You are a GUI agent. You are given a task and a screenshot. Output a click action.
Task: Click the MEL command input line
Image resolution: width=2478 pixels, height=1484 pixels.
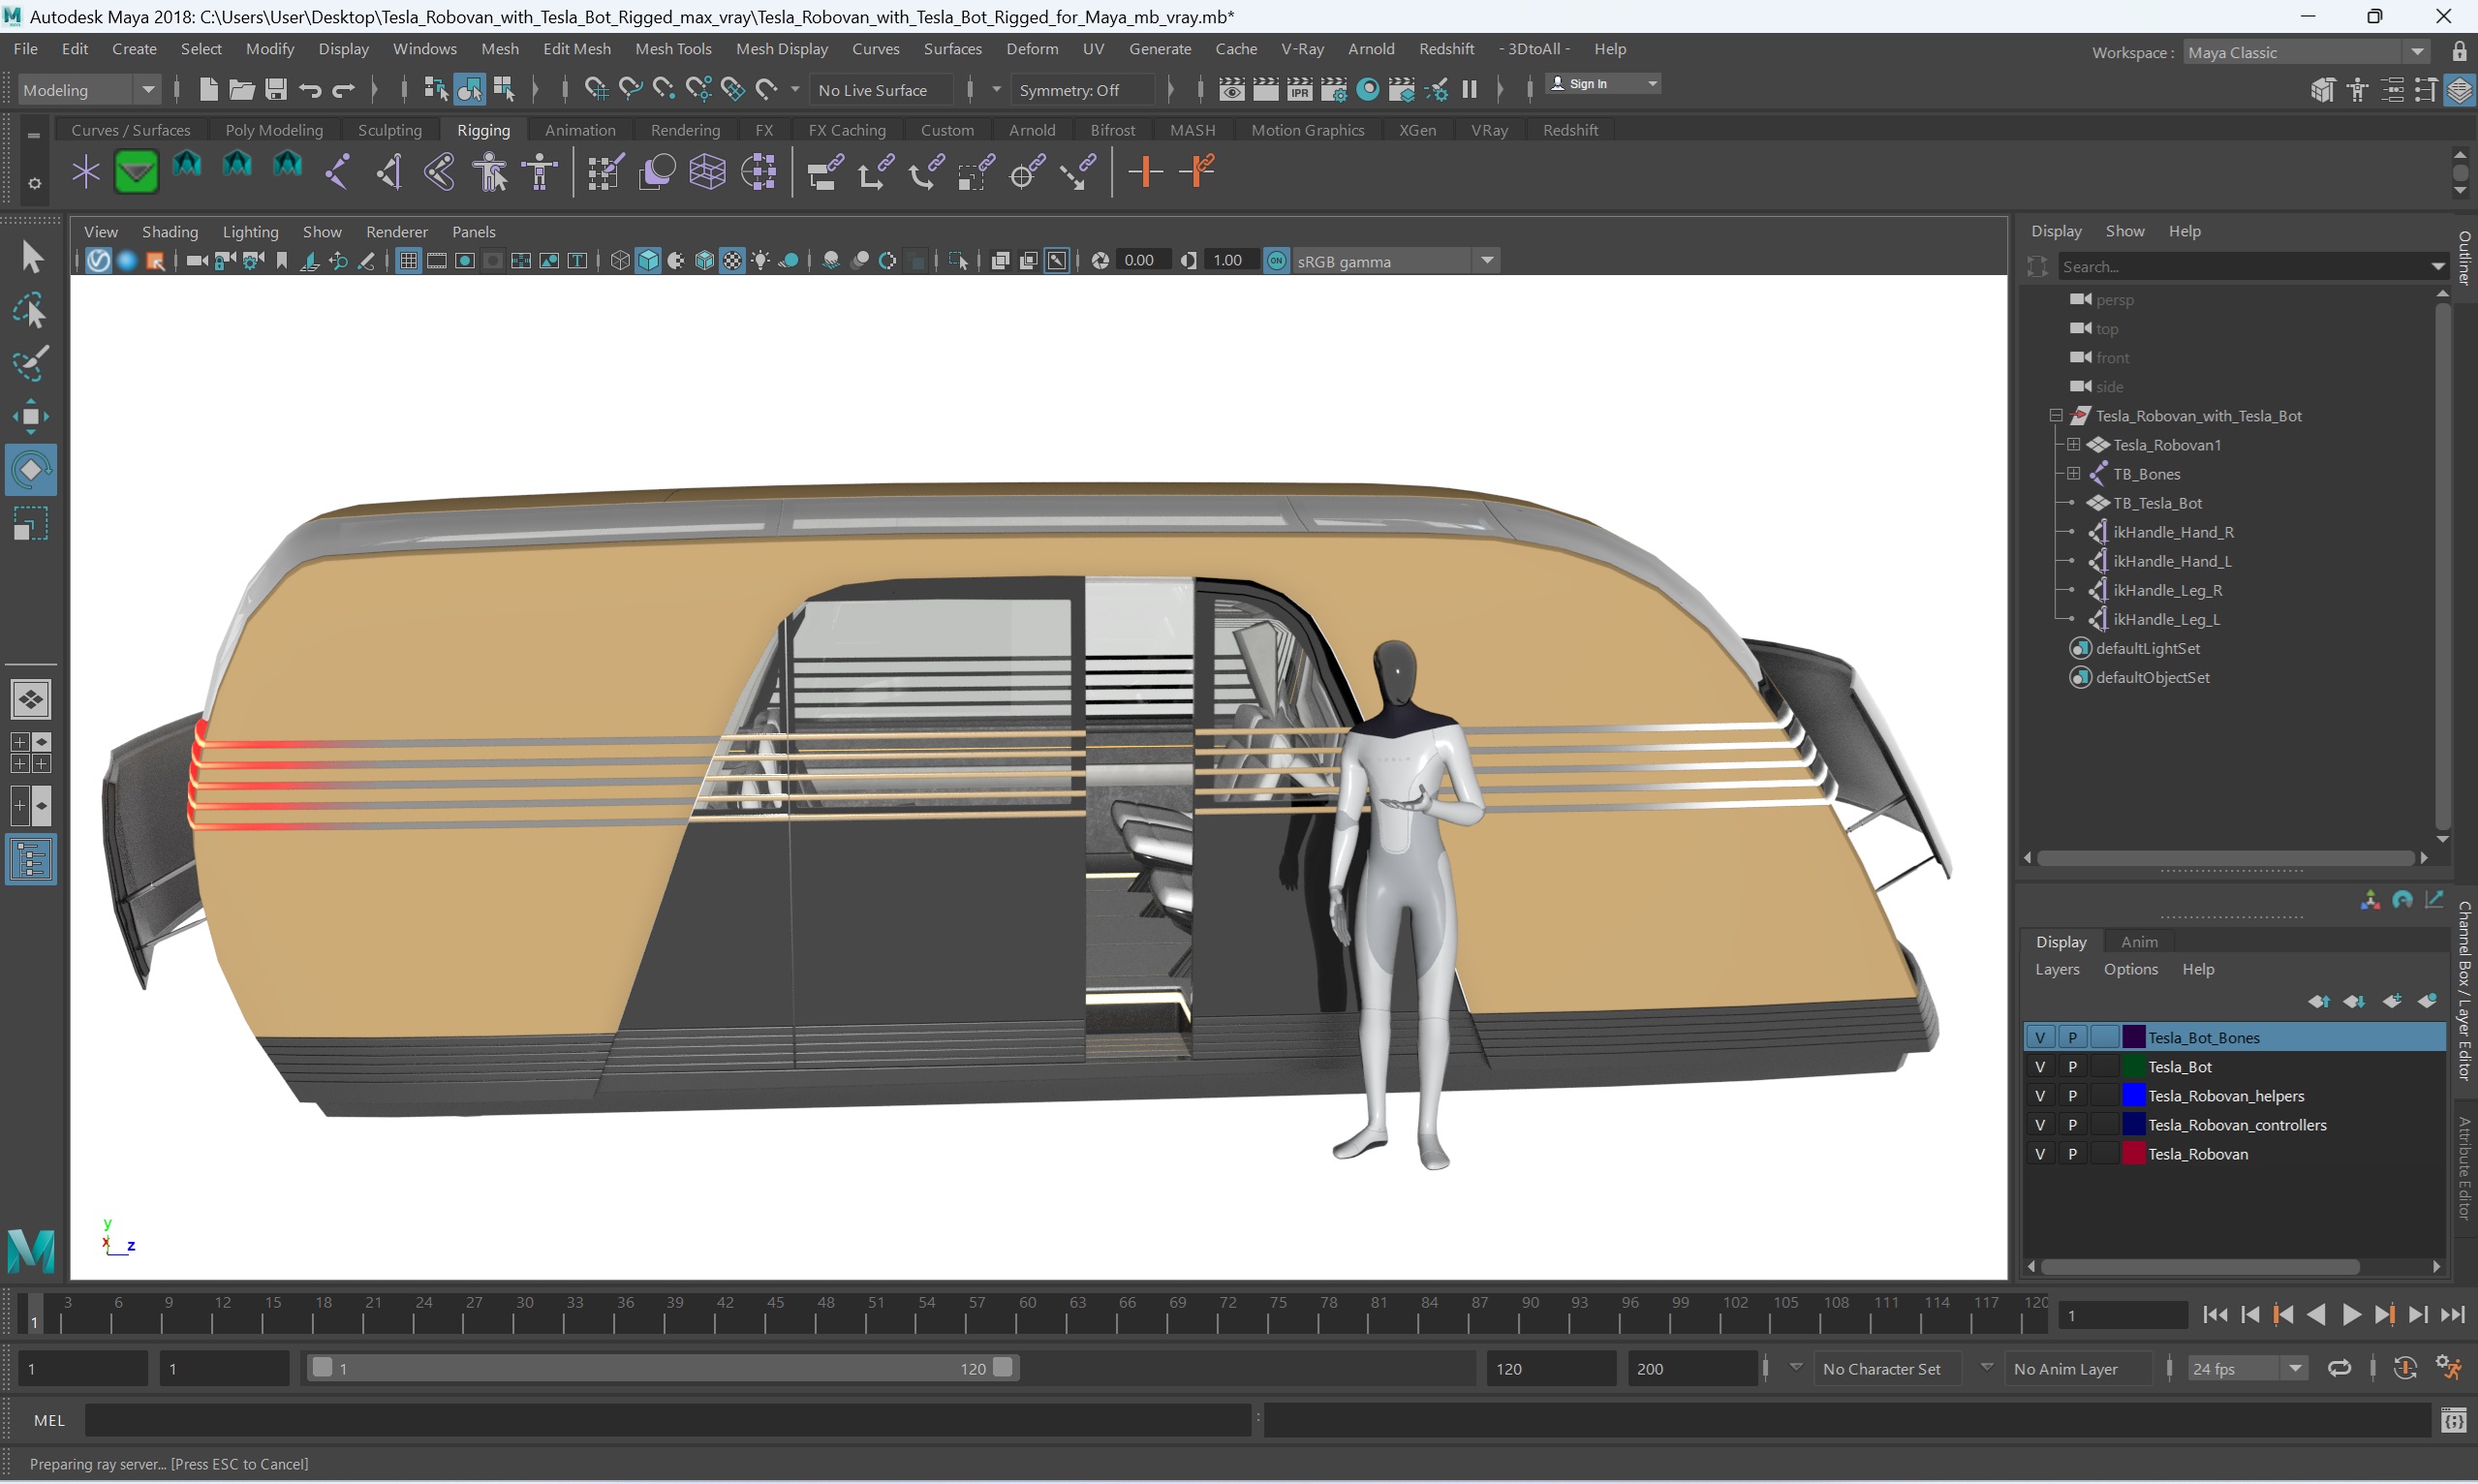coord(667,1419)
